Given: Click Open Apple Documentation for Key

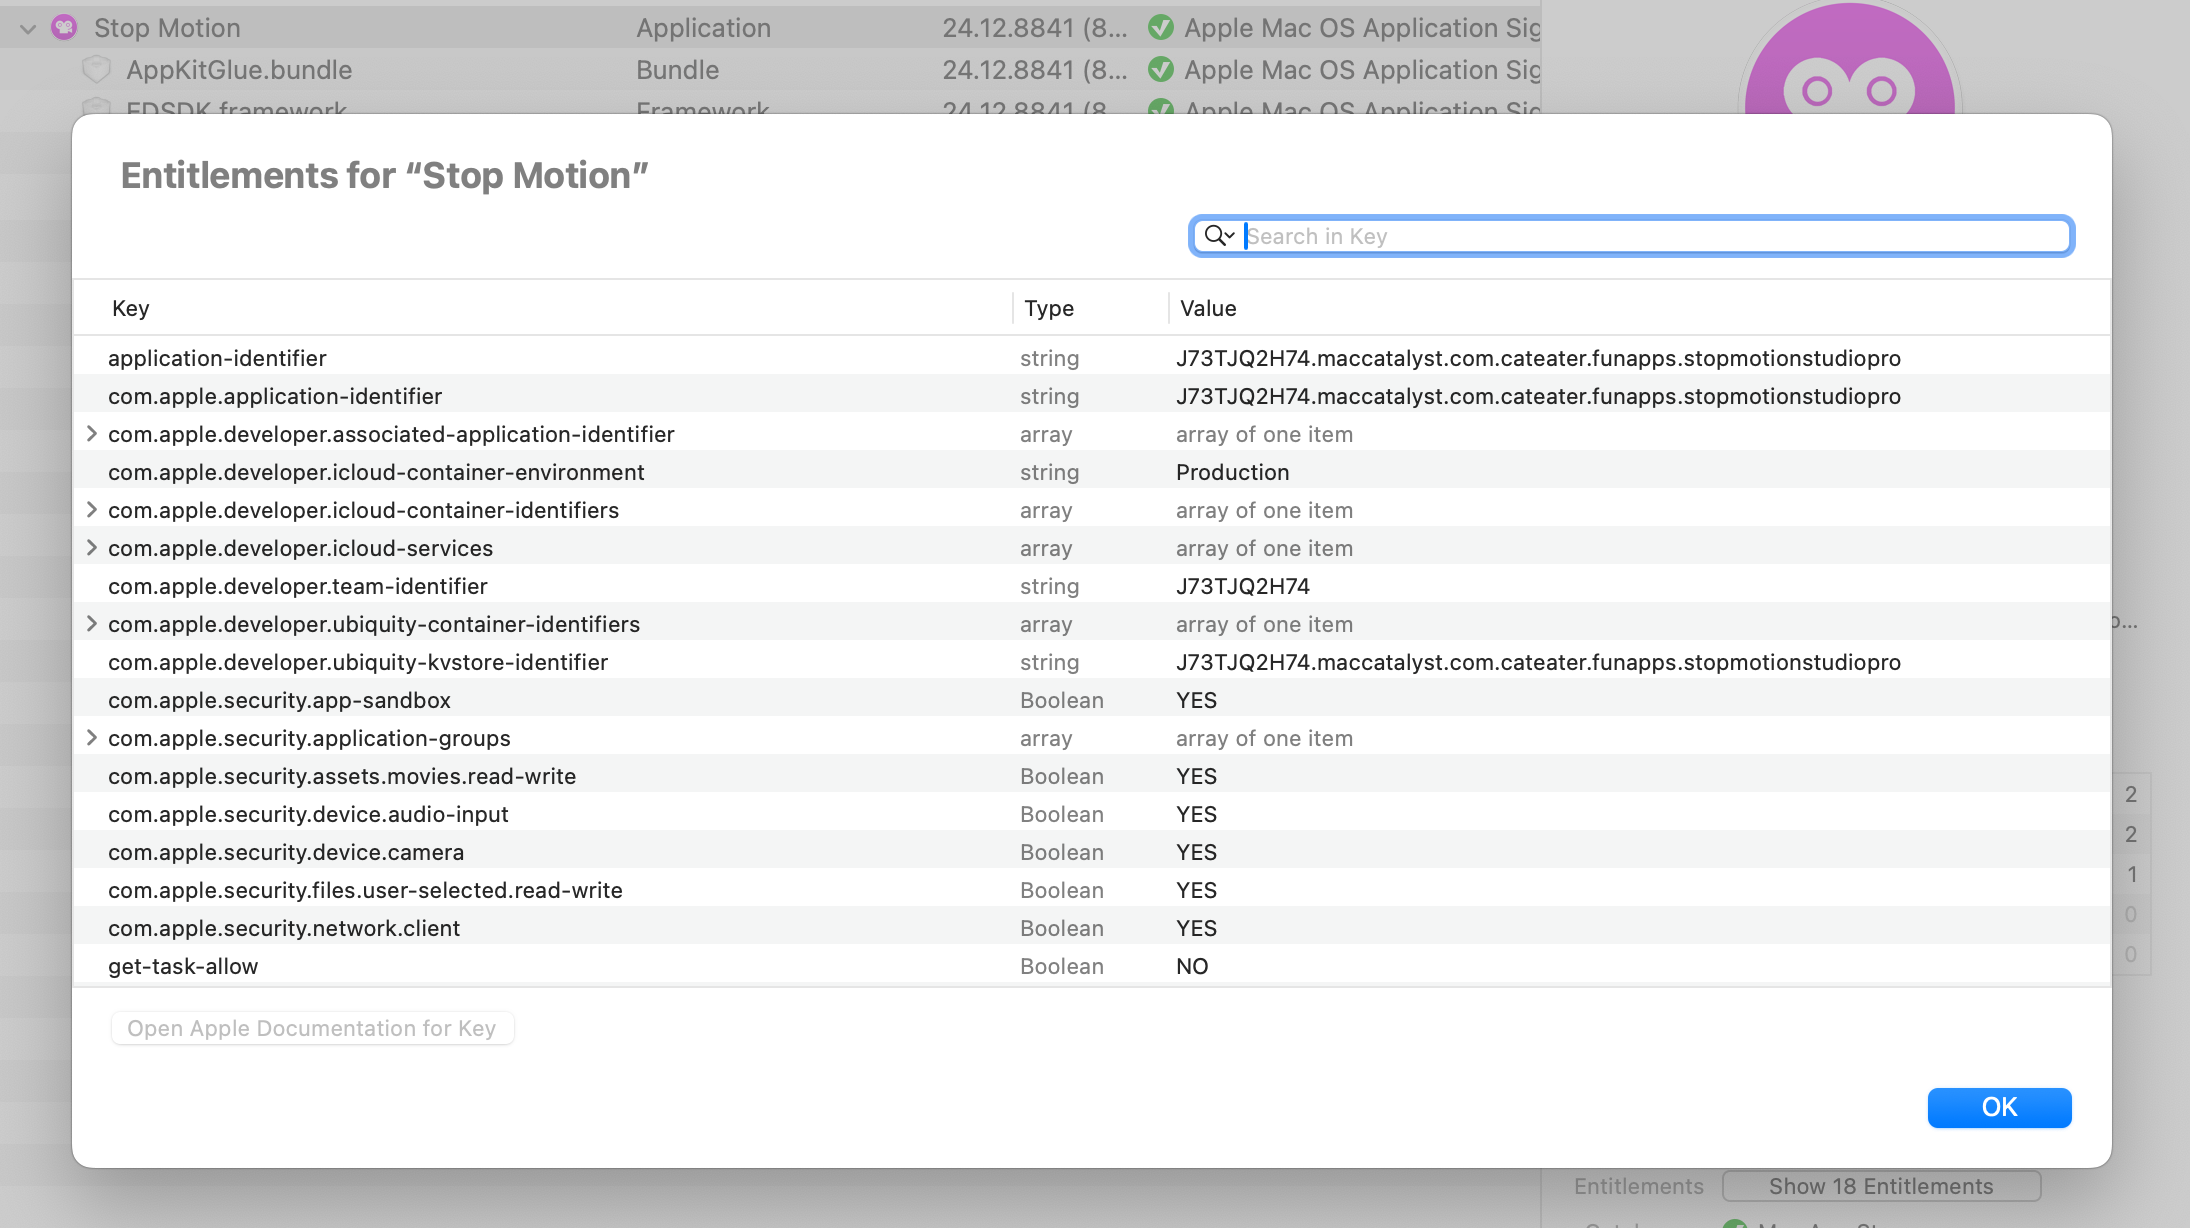Looking at the screenshot, I should [312, 1028].
